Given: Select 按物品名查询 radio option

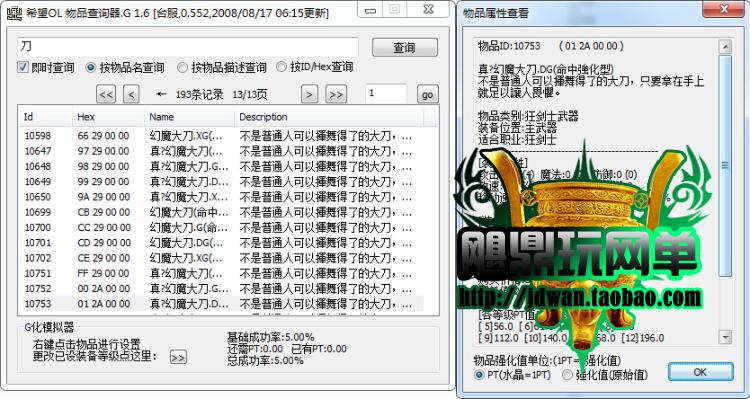Looking at the screenshot, I should [90, 67].
